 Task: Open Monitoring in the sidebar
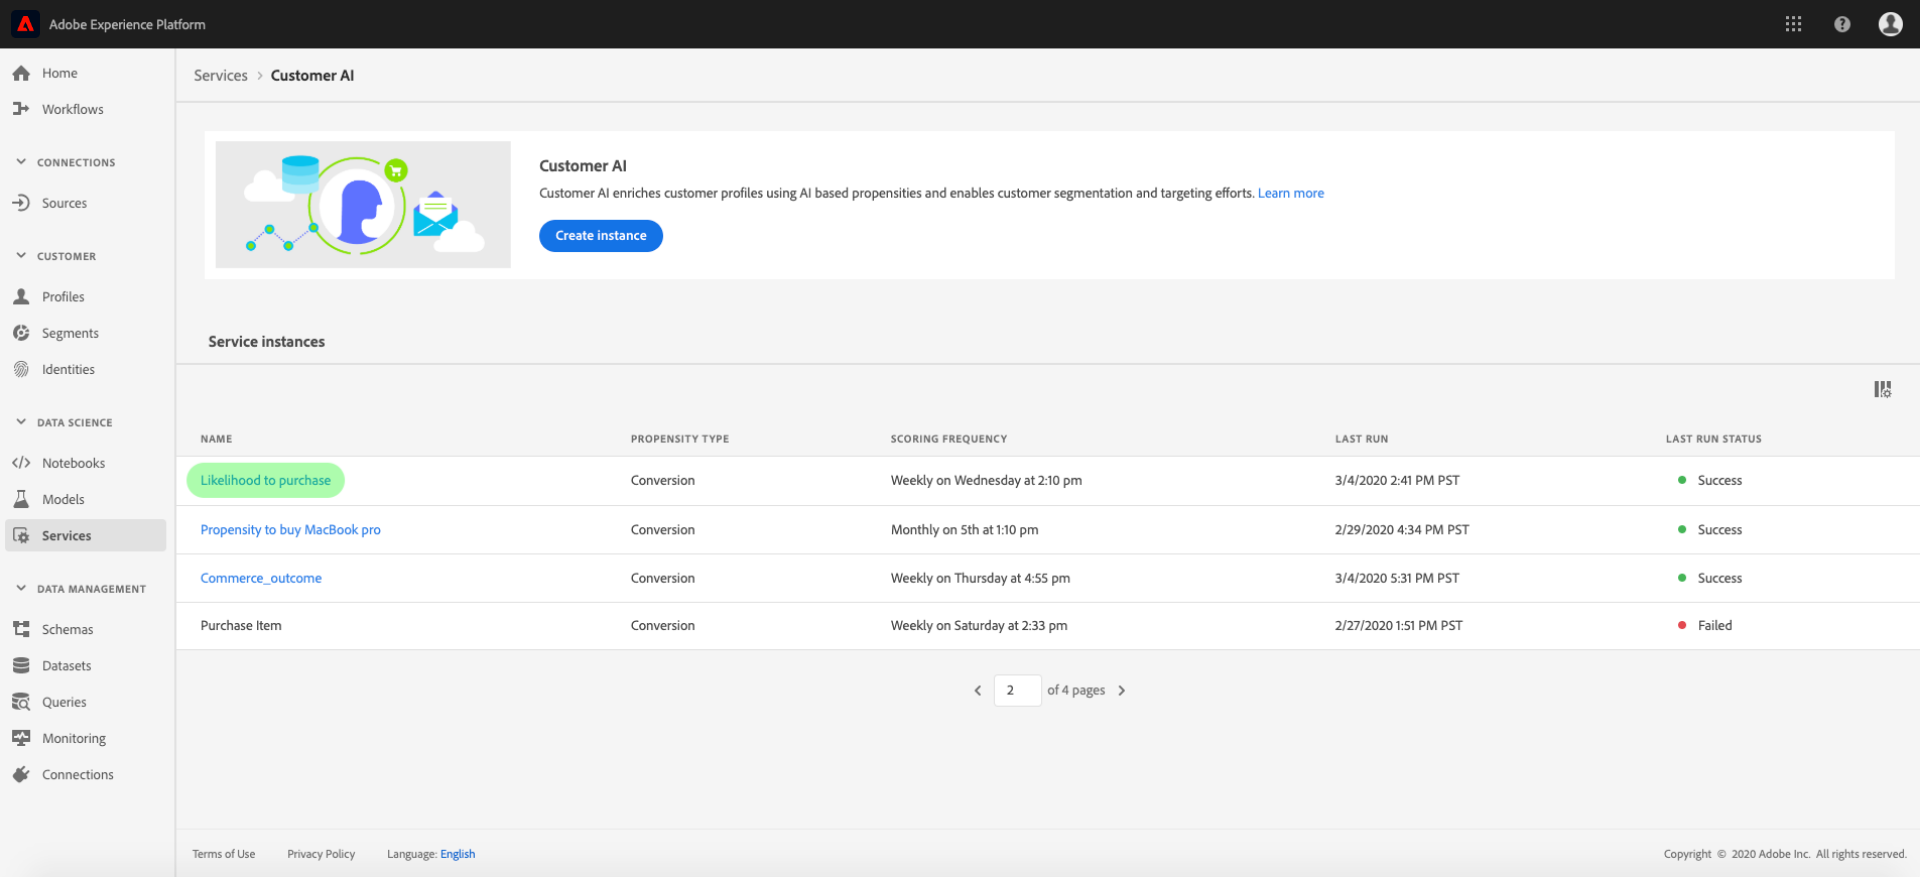pos(74,738)
